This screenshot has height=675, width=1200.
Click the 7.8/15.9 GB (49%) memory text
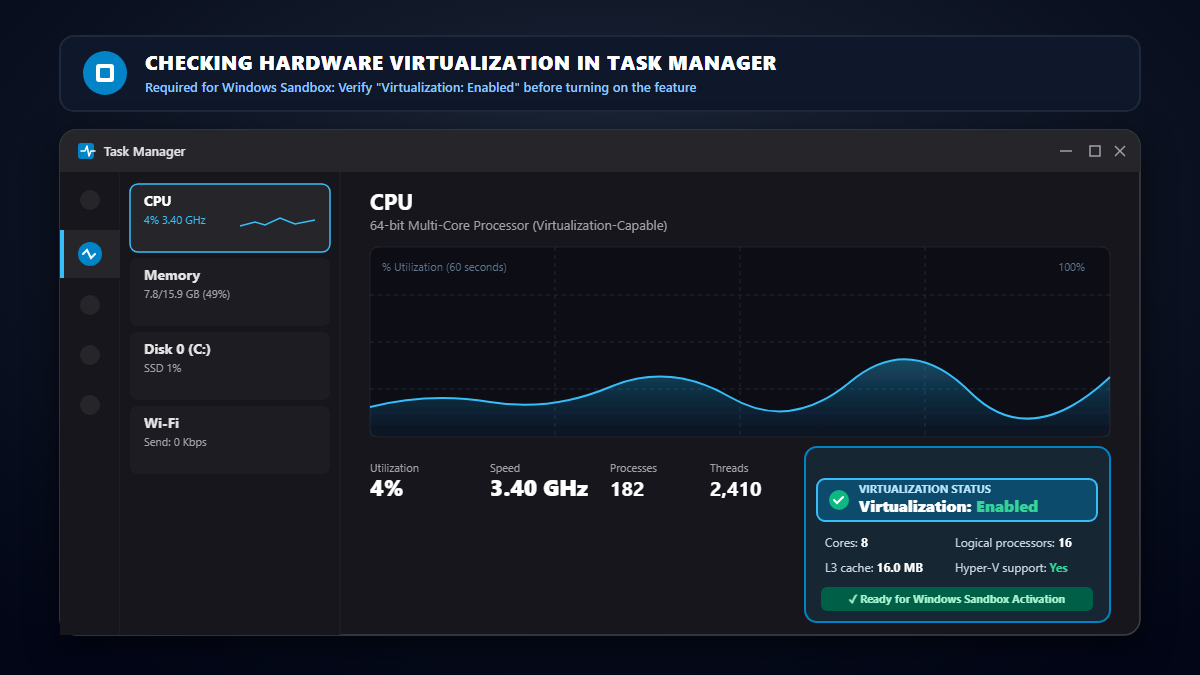click(187, 295)
